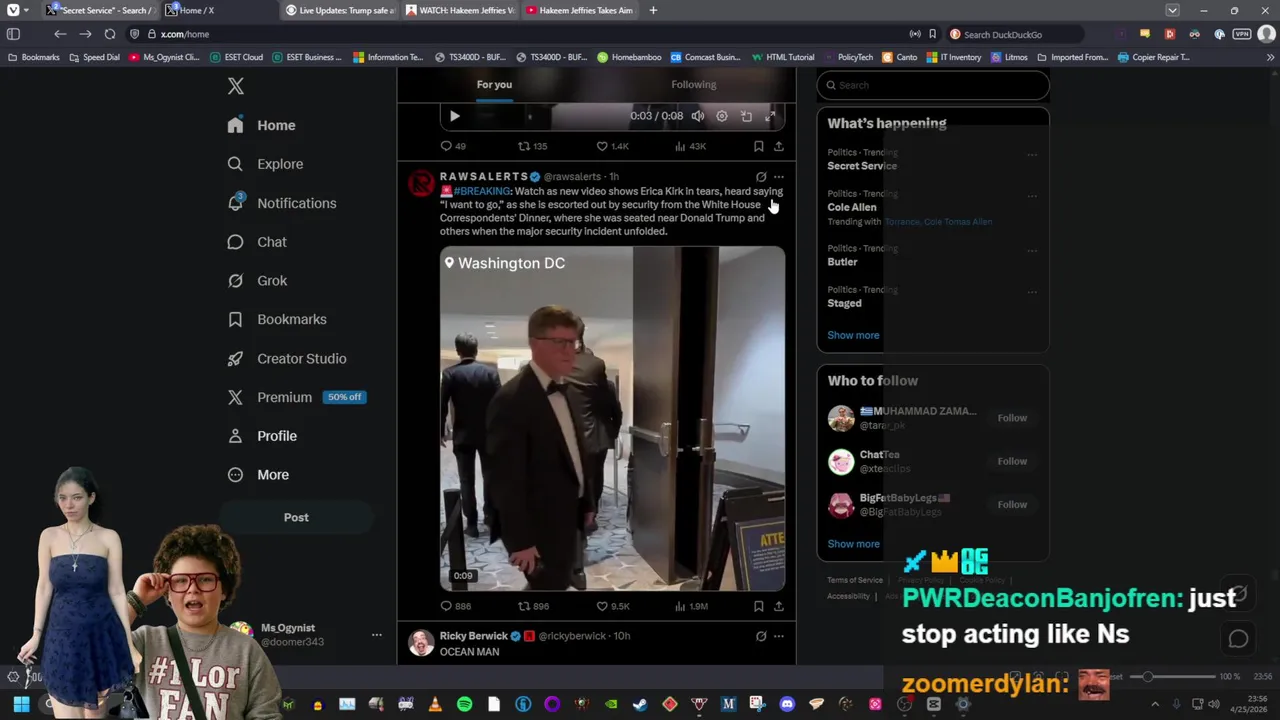Reload the page in browser toolbar
This screenshot has height=720, width=1280.
[x=110, y=34]
